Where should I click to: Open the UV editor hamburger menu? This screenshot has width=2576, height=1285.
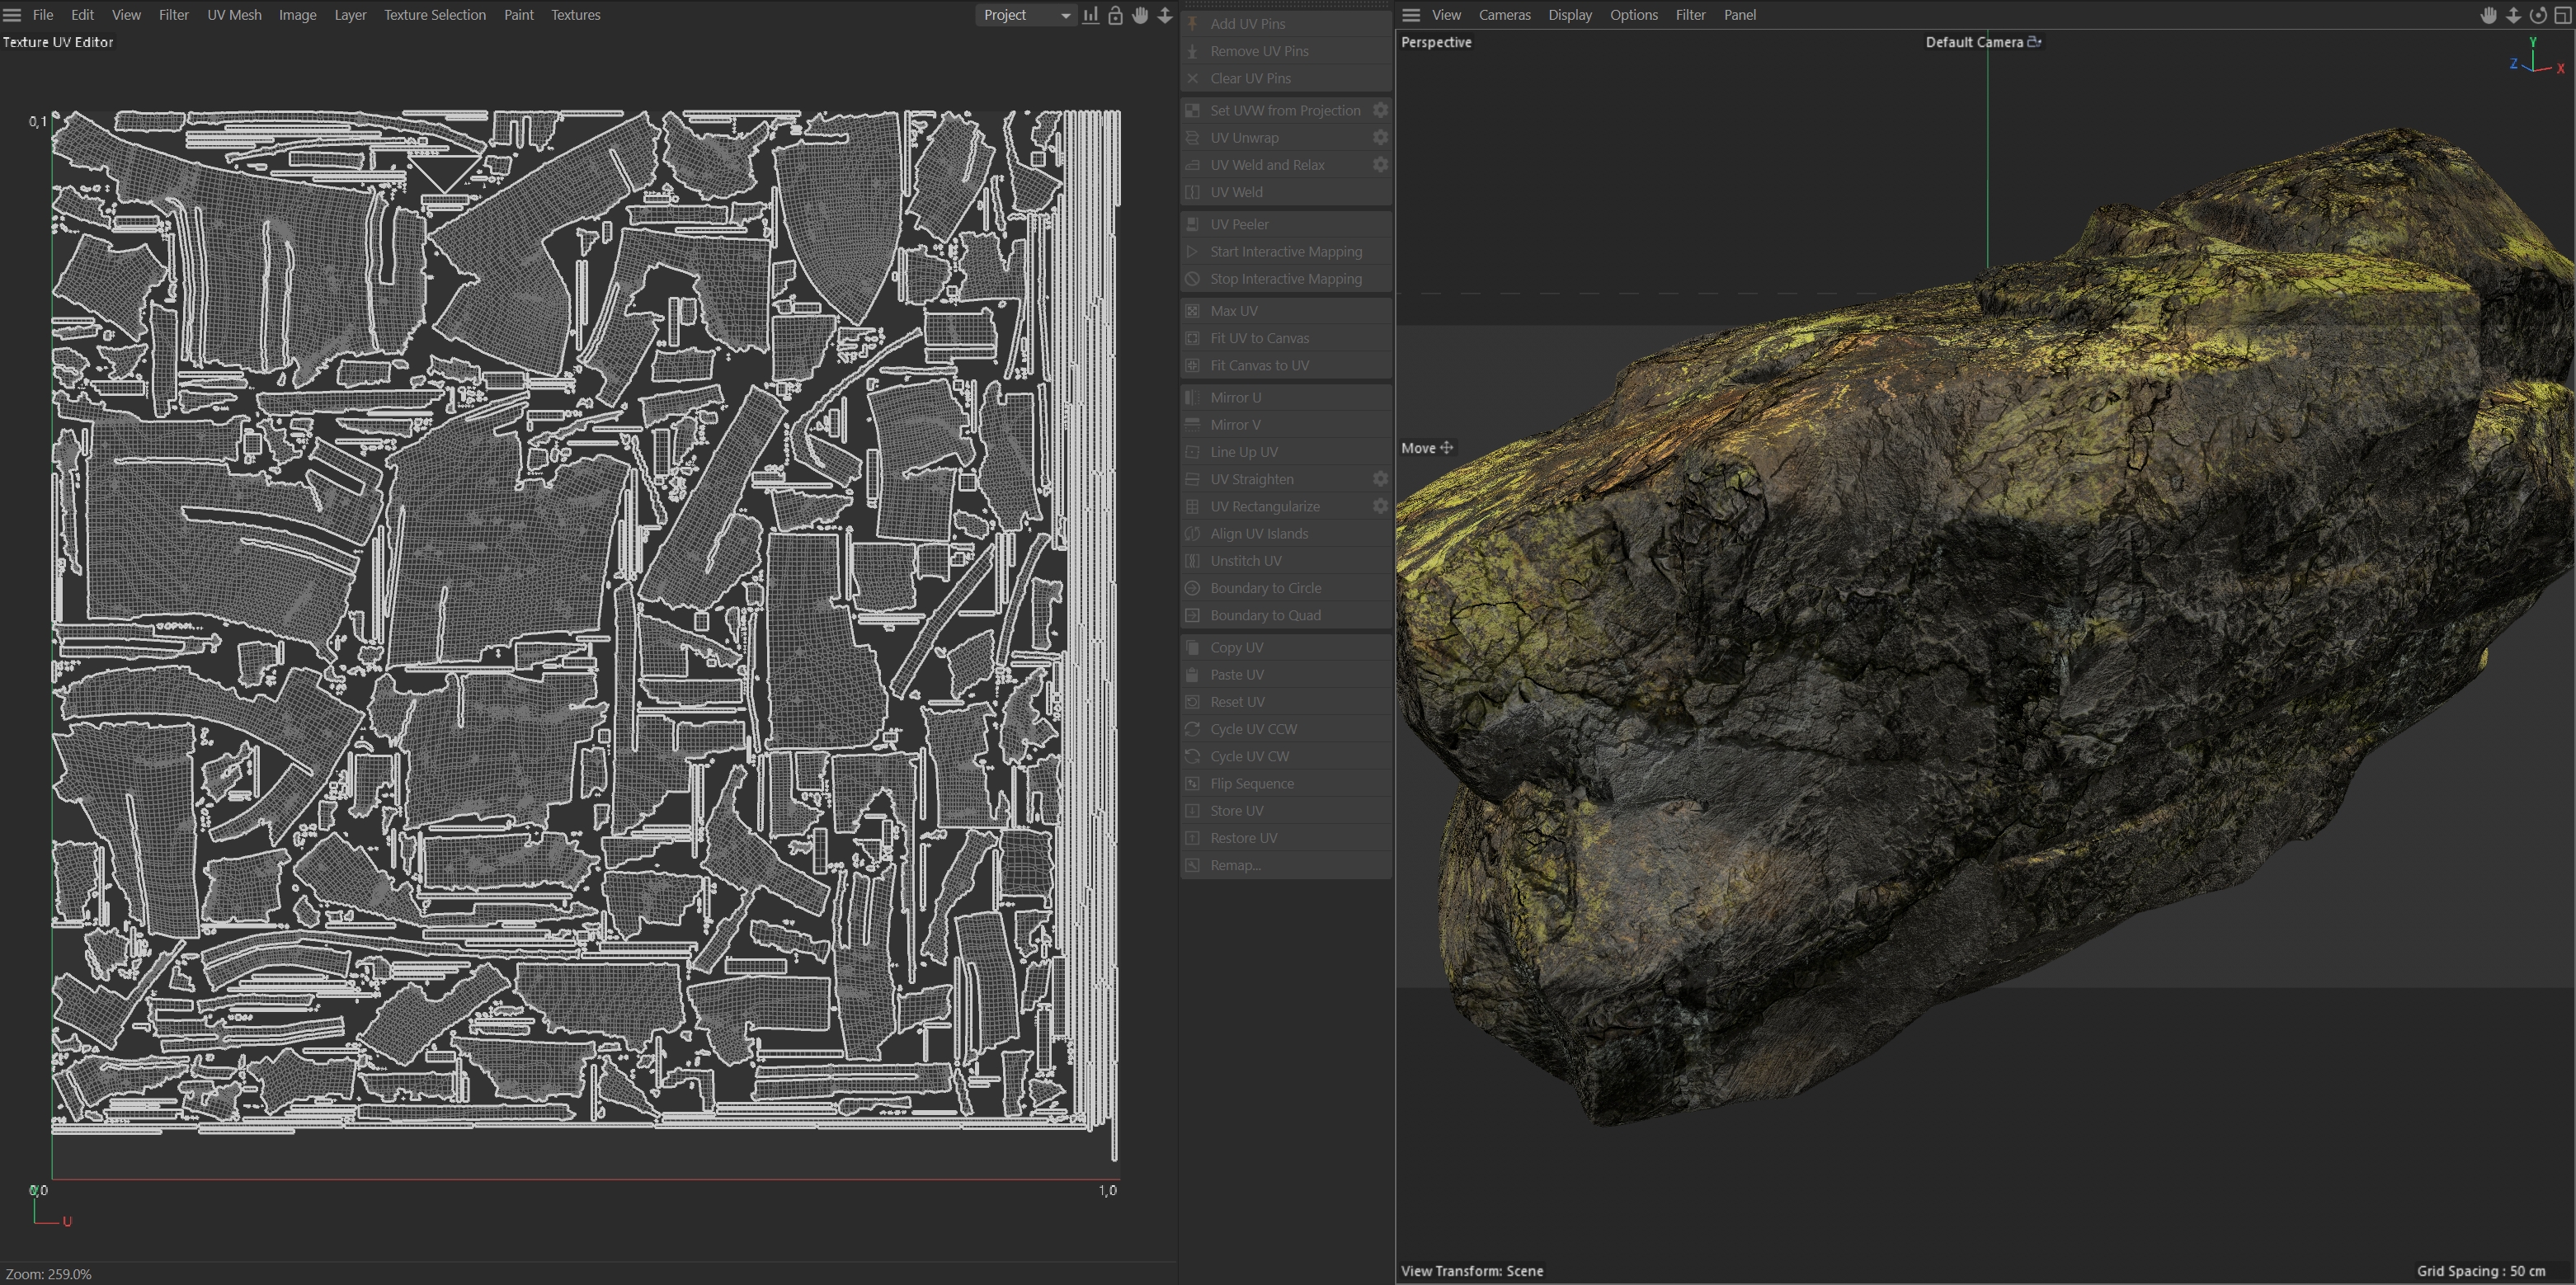pyautogui.click(x=12, y=15)
